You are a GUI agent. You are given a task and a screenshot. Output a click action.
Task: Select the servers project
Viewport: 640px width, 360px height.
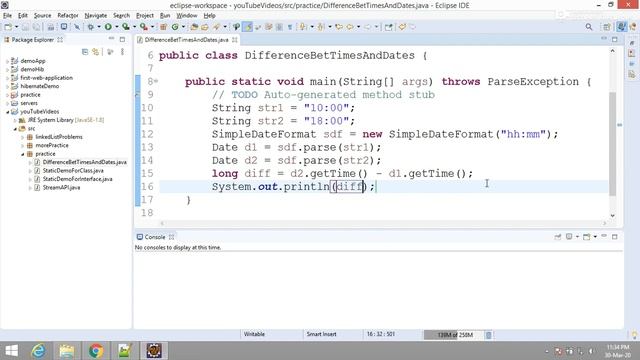[29, 103]
